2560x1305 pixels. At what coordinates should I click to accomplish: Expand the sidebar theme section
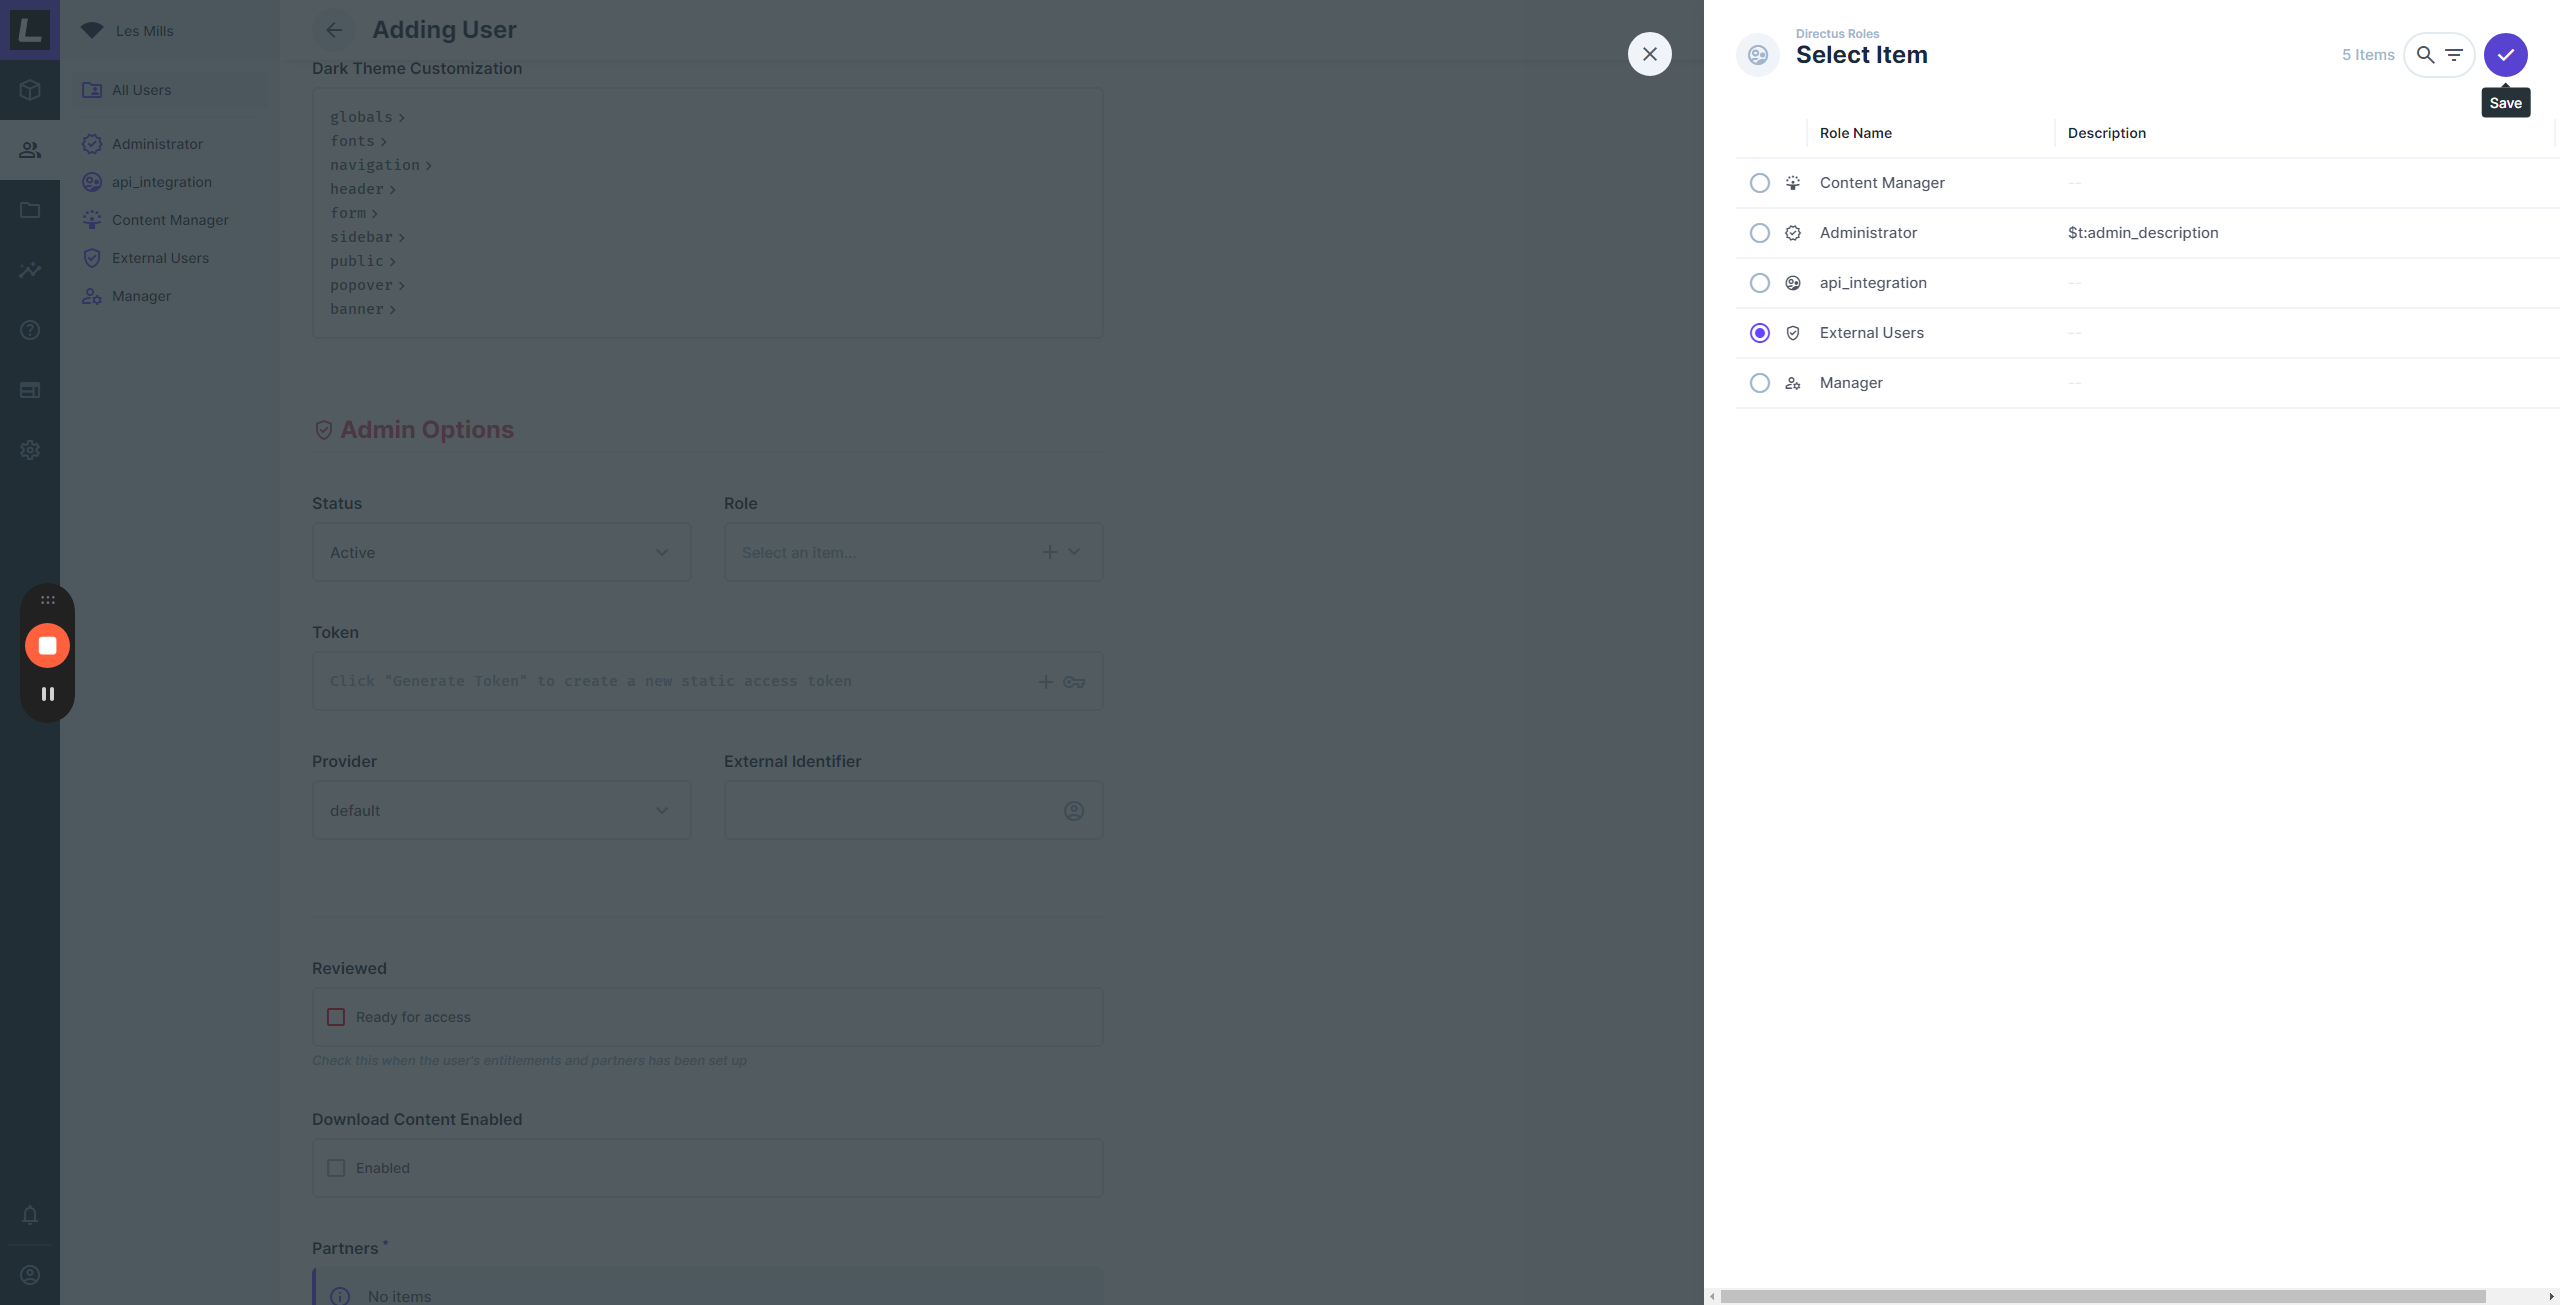[x=367, y=237]
